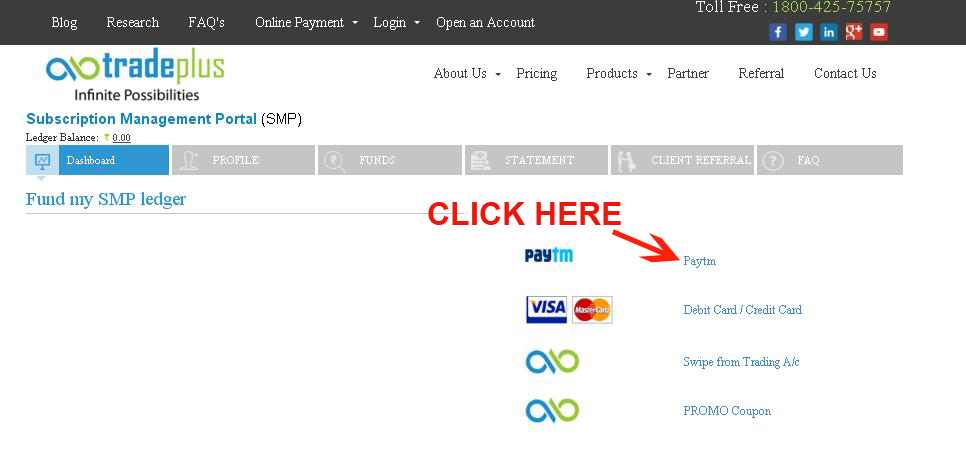Click the MasterCard logo
This screenshot has height=473, width=966.
tap(592, 310)
